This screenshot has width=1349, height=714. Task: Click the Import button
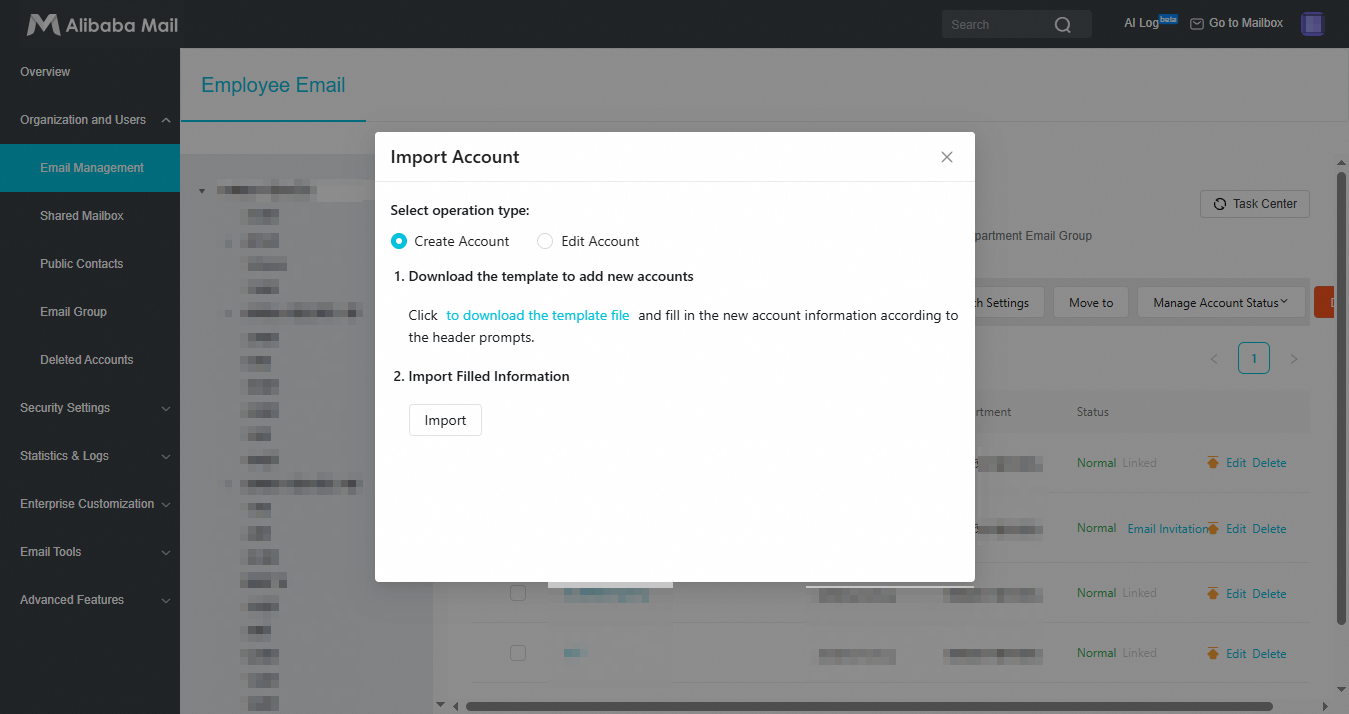coord(445,421)
